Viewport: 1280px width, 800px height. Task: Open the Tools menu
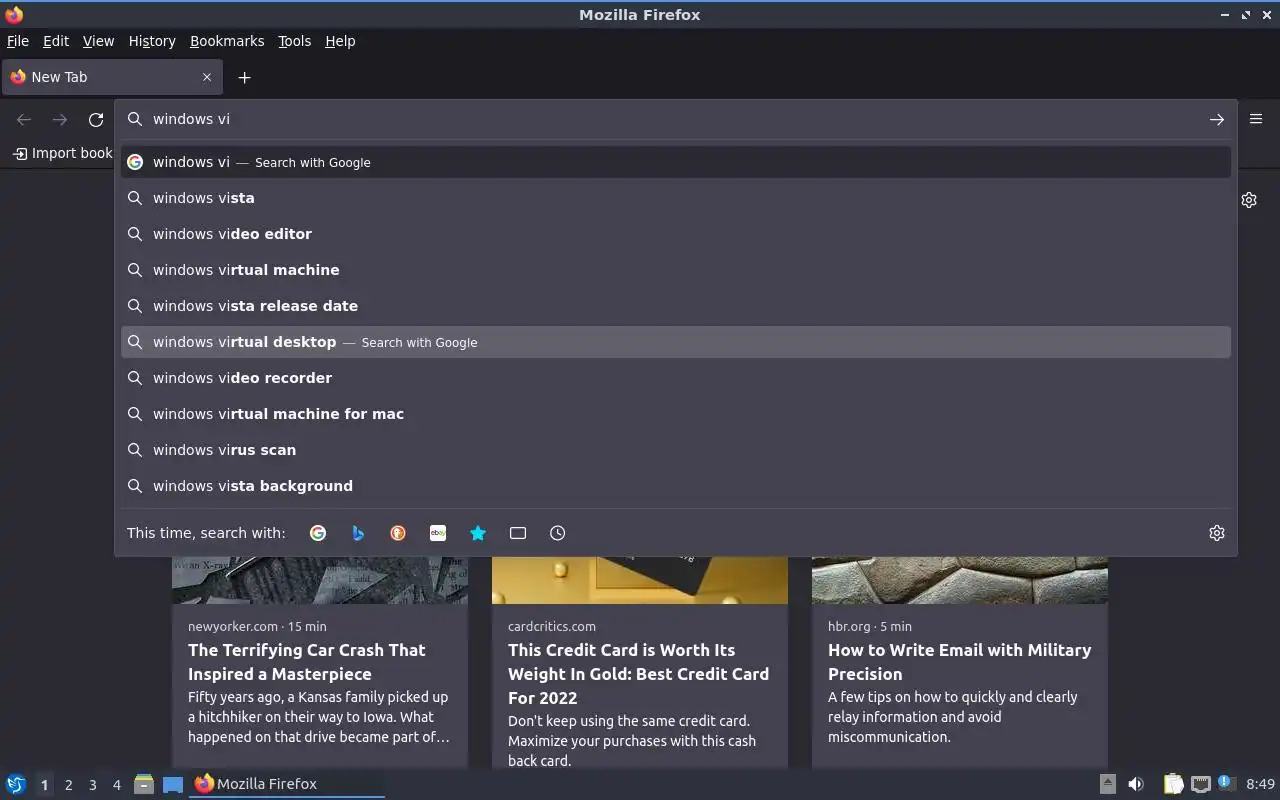tap(295, 41)
